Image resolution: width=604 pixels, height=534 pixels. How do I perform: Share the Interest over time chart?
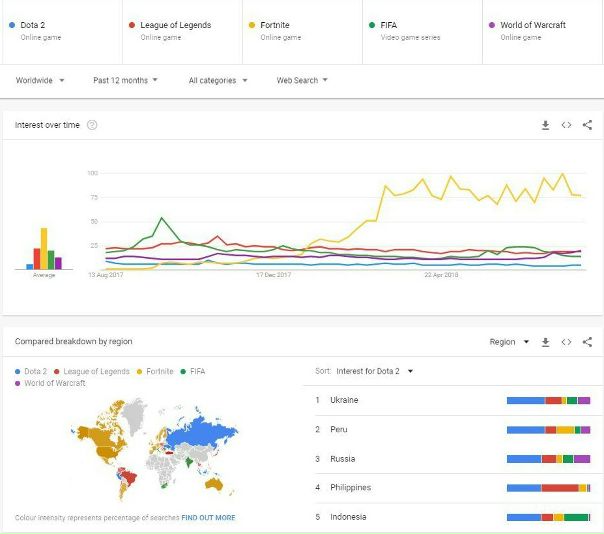[x=587, y=125]
